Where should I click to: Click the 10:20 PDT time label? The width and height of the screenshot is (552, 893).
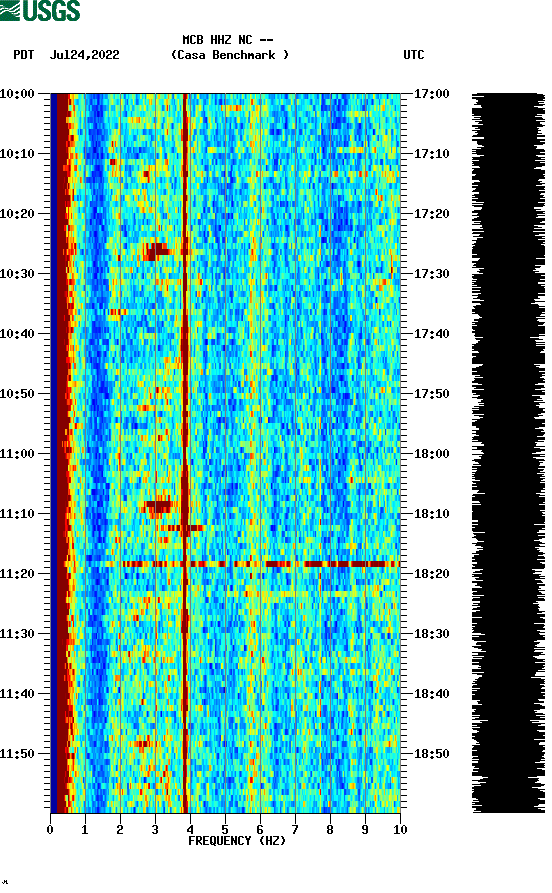coord(18,214)
